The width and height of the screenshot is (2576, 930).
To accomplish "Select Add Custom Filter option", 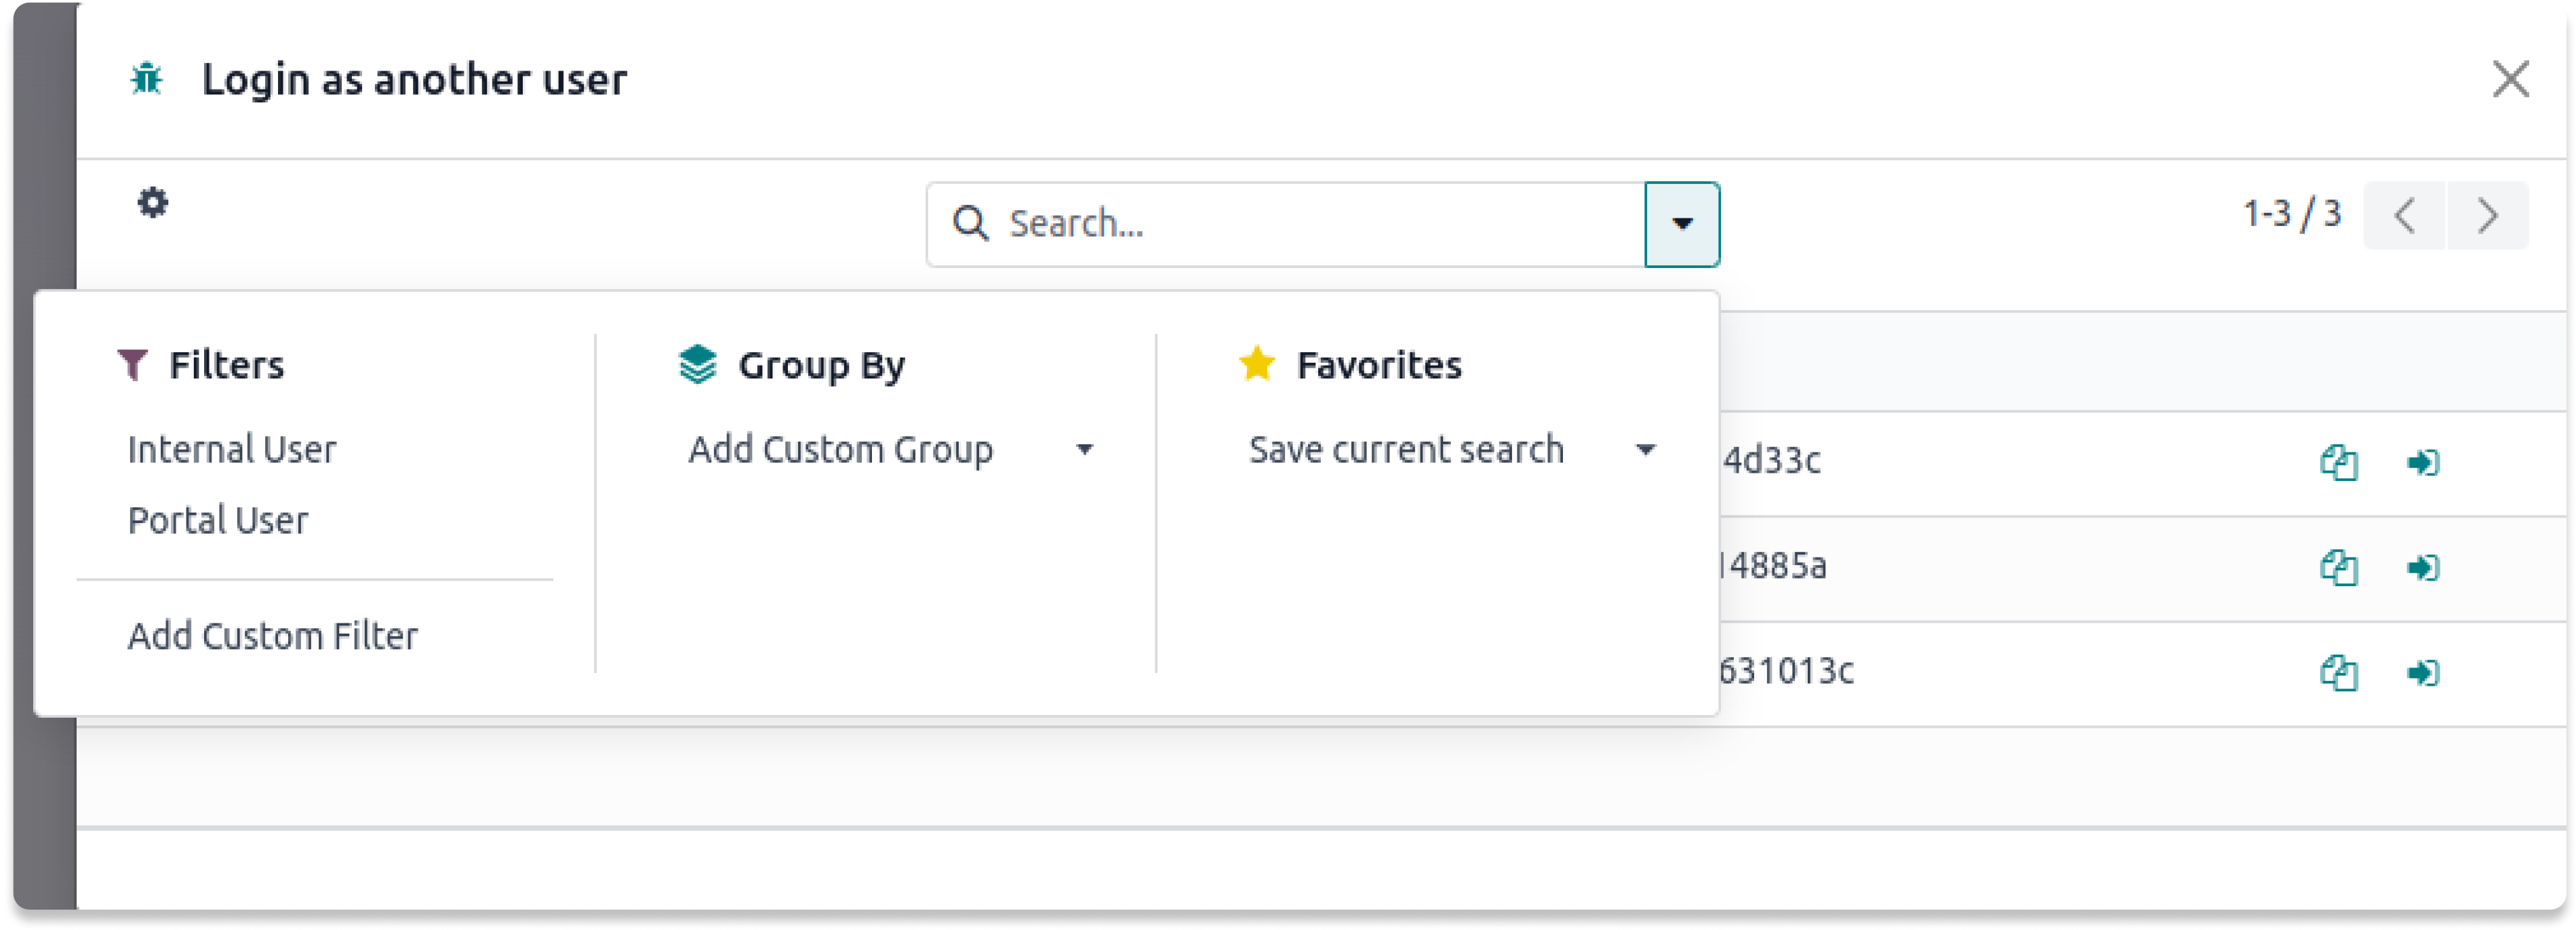I will (273, 636).
